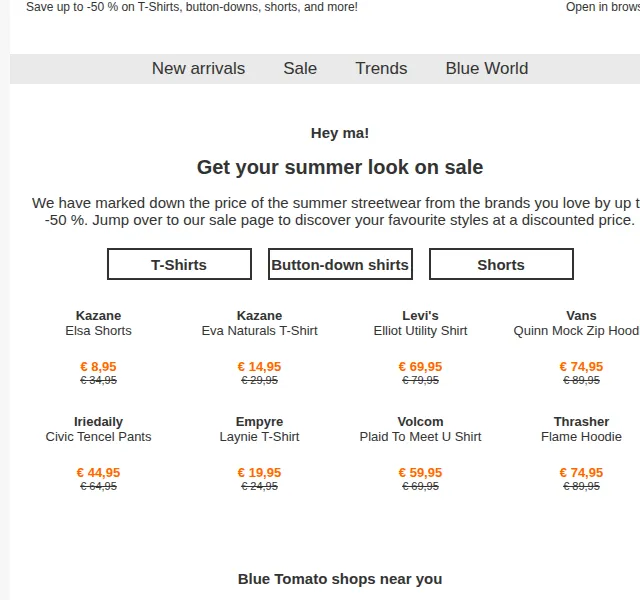The image size is (640, 600).
Task: Select the struck-through € 34,95 price
Action: pos(98,380)
